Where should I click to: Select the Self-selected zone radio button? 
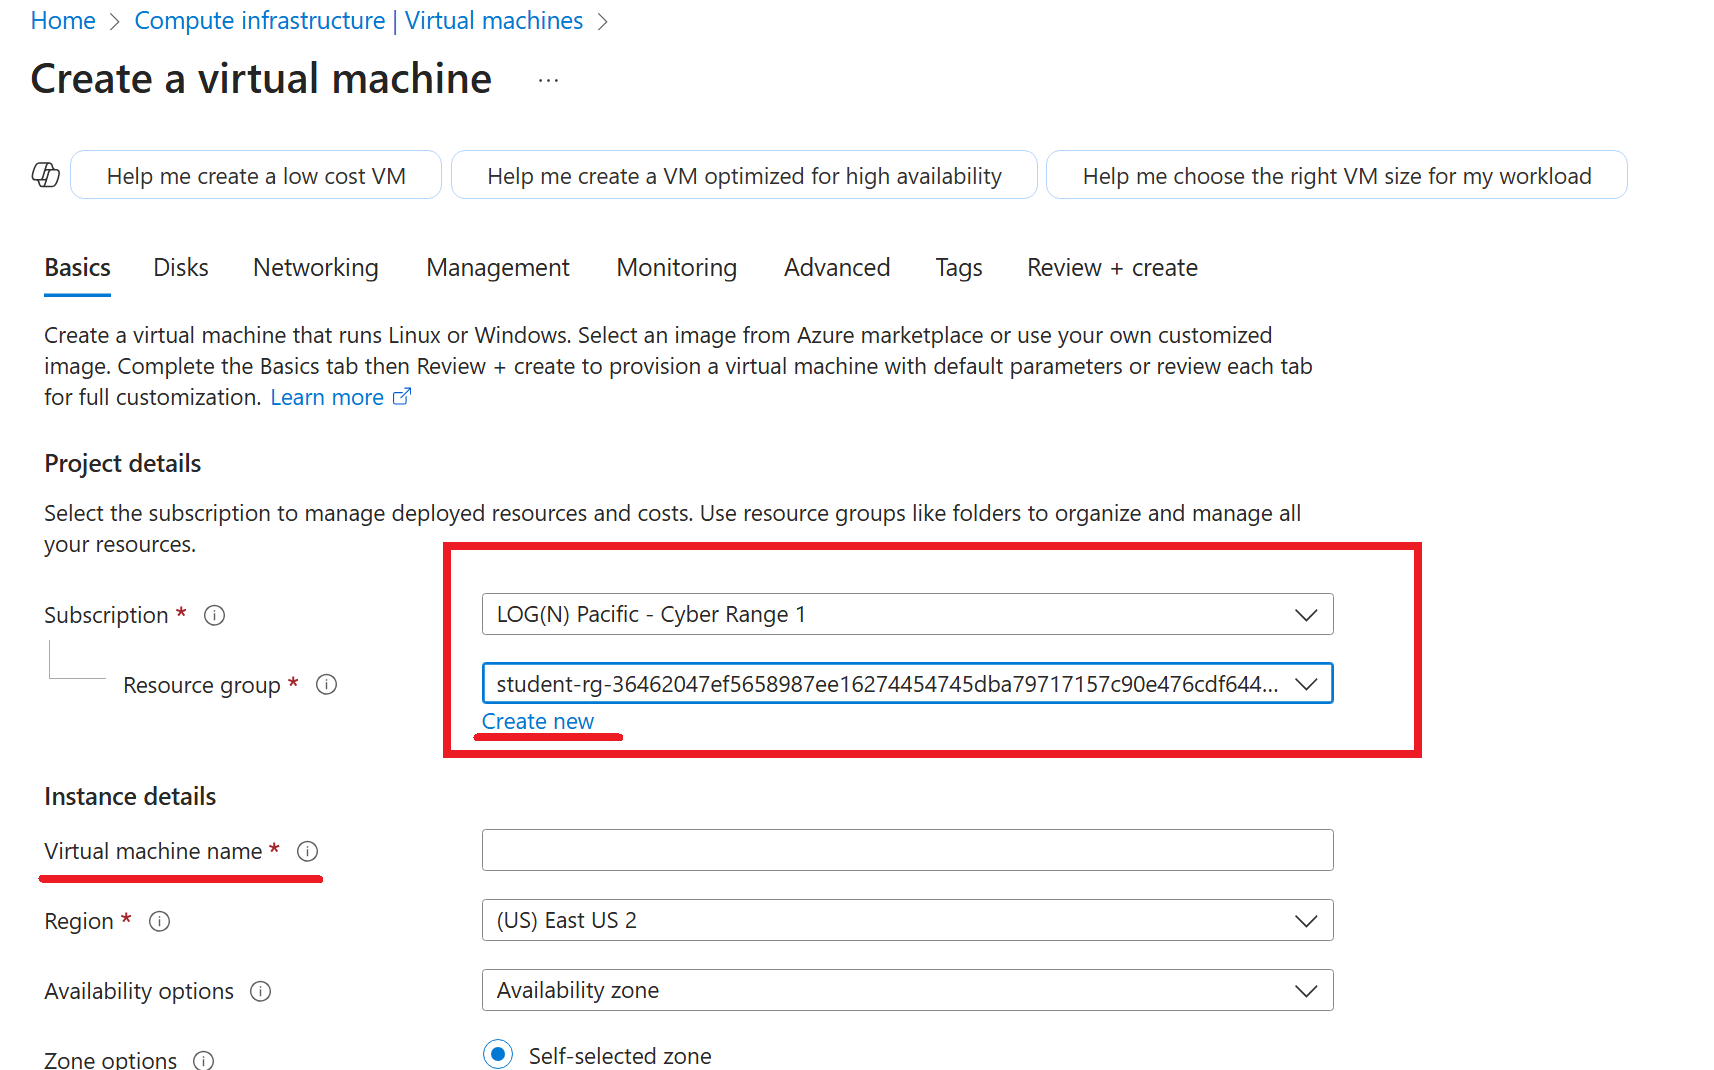pos(497,1055)
